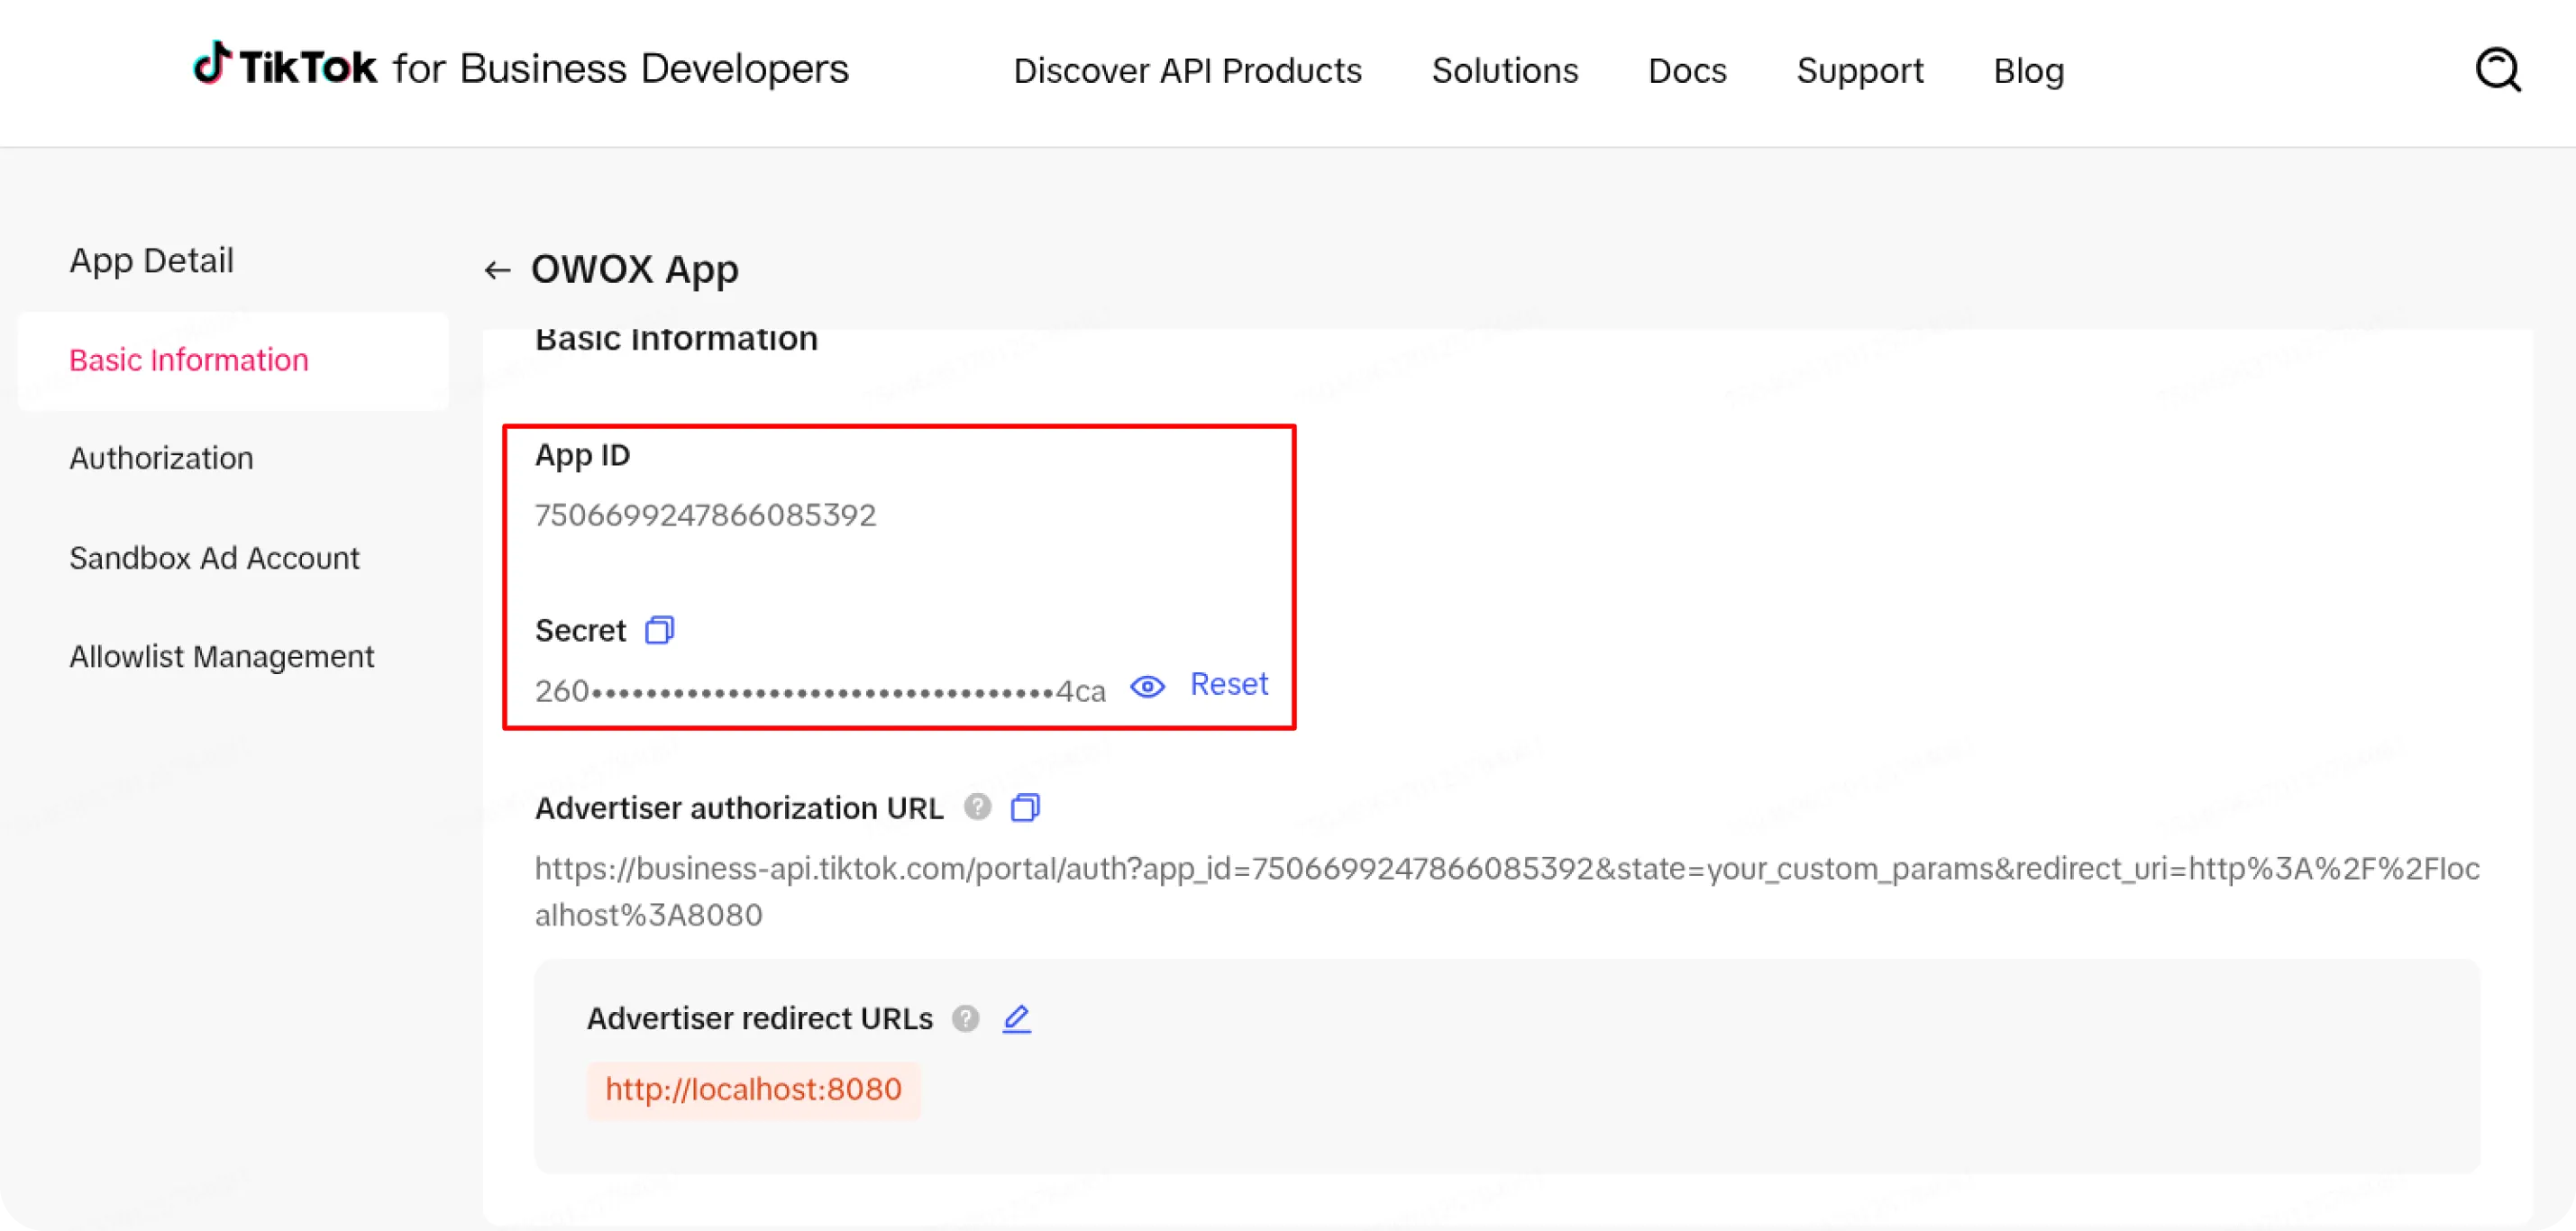Reset the app Secret
Image resolution: width=2576 pixels, height=1231 pixels.
point(1228,684)
